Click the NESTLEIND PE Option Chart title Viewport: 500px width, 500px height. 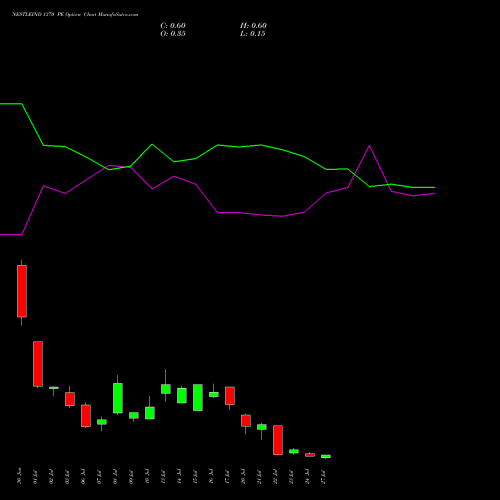tap(75, 15)
